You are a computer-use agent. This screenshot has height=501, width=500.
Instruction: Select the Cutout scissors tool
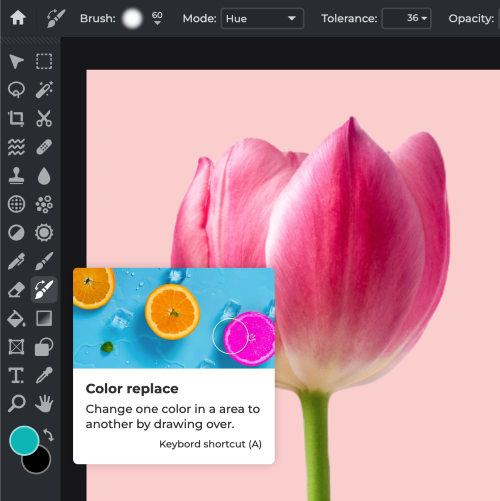(44, 118)
